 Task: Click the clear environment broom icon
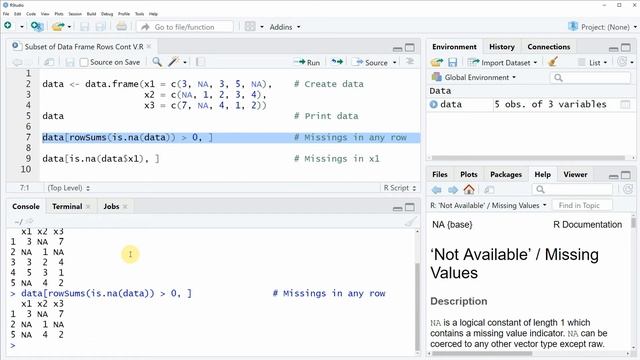pyautogui.click(x=553, y=62)
